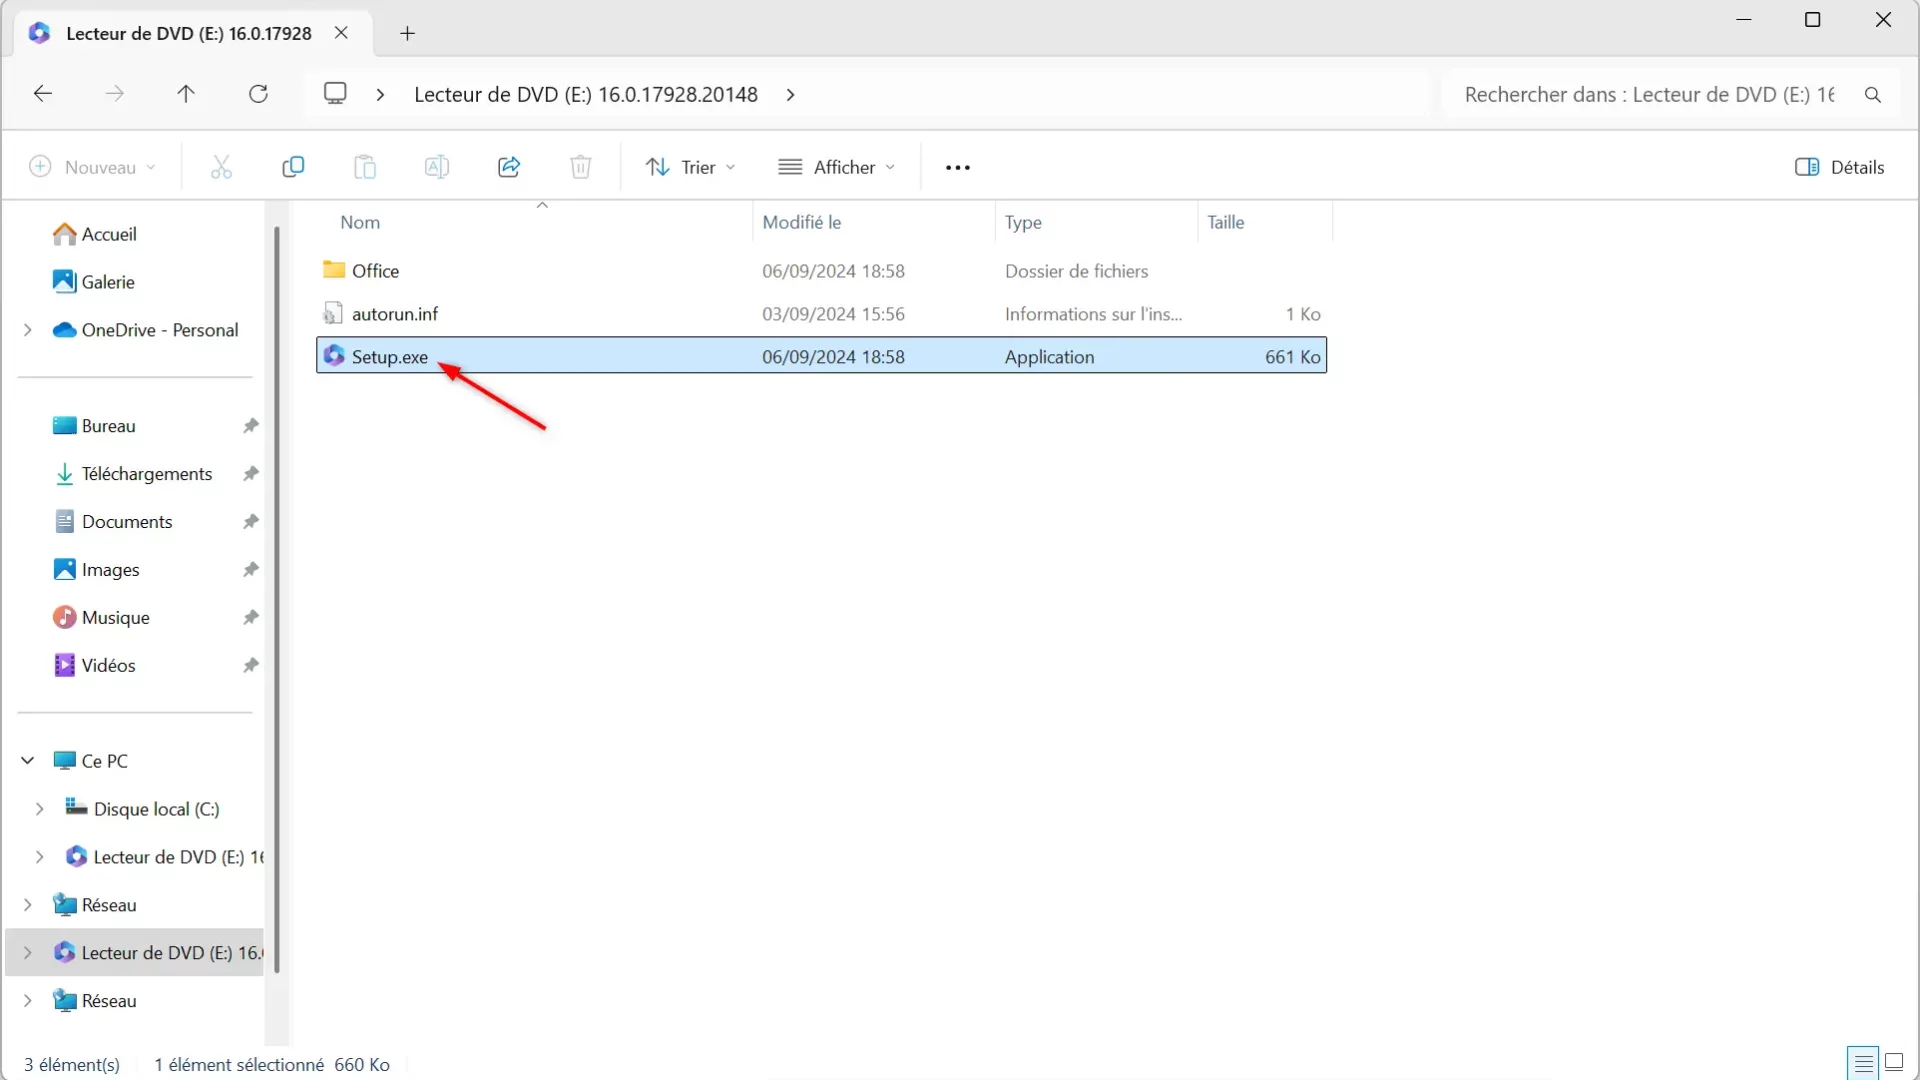Screen dimensions: 1920x1080
Task: Click the forward navigation arrow
Action: click(115, 94)
